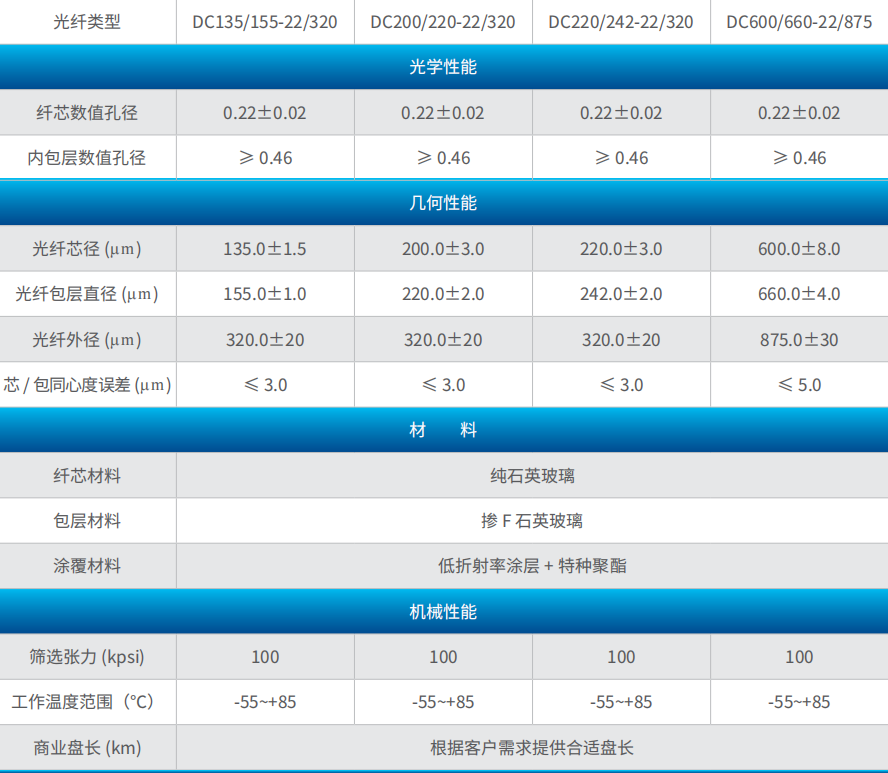Click the 低折射率涂层 + 特种聚酯 coating cell
888x773 pixels.
[532, 566]
